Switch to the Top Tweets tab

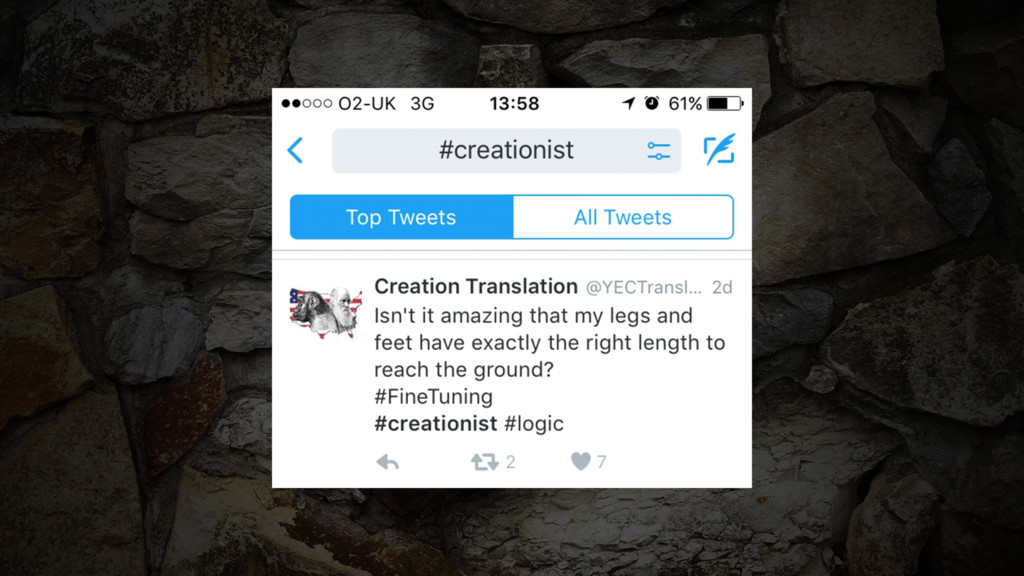pos(402,217)
